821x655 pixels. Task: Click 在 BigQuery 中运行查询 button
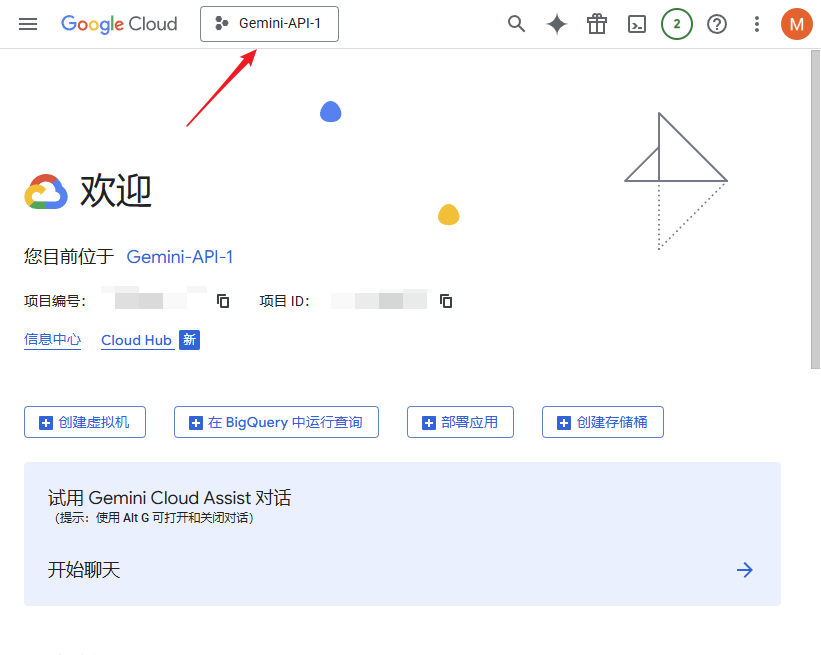tap(276, 422)
